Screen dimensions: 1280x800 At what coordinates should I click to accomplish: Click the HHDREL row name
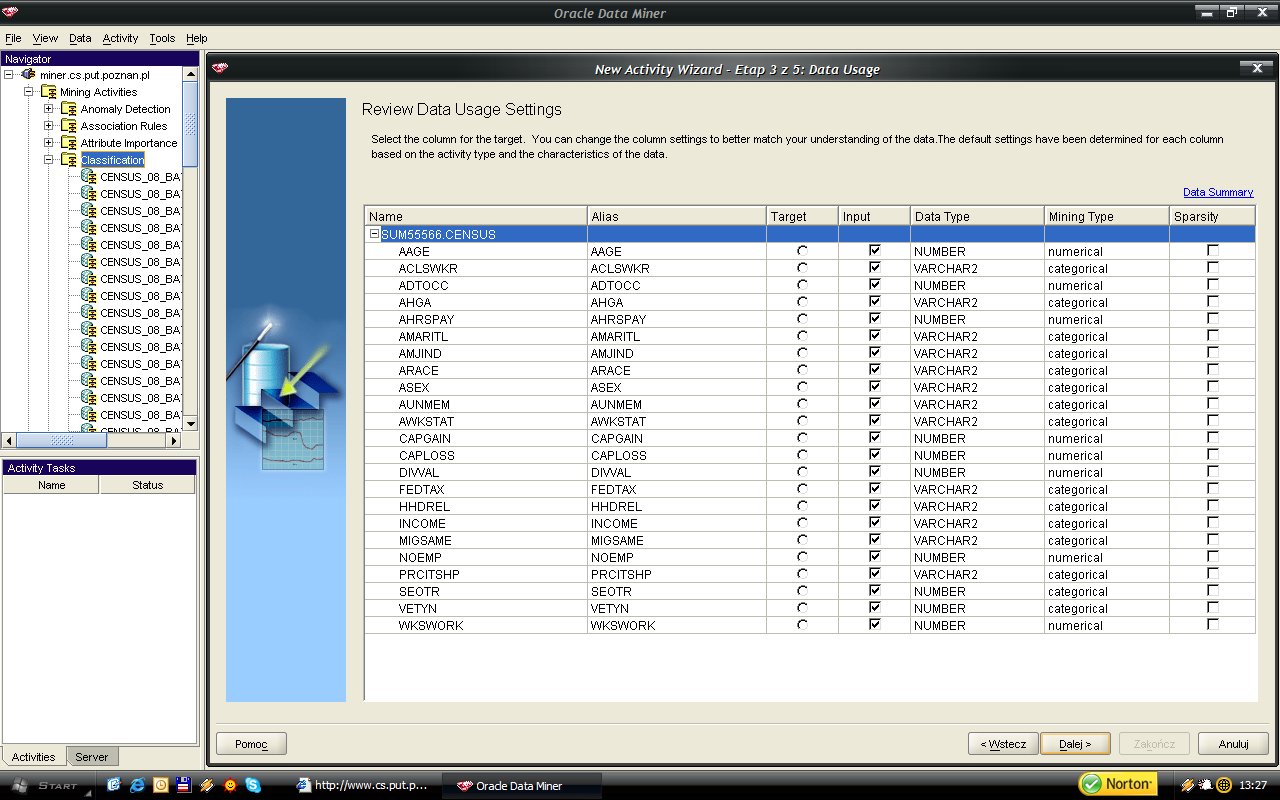click(x=424, y=507)
